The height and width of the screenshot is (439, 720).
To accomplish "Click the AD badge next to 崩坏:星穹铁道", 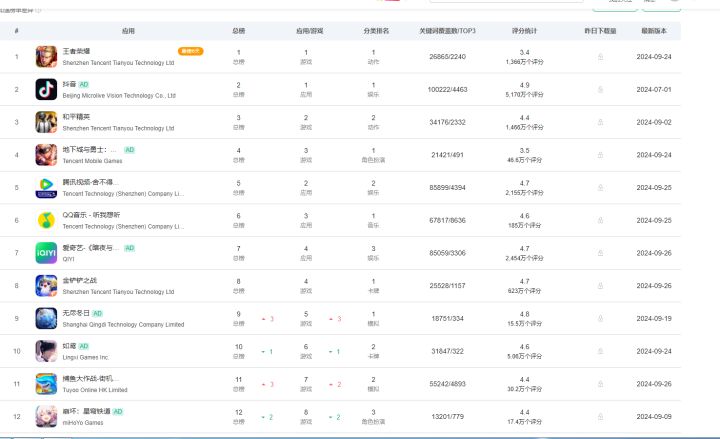I will tap(118, 411).
